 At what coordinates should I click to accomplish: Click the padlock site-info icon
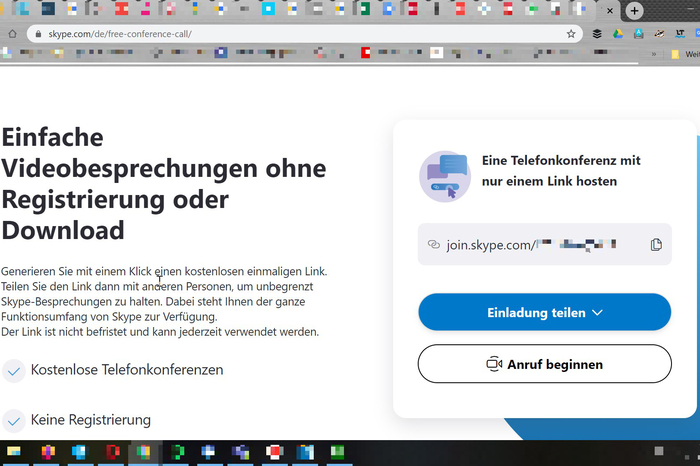38,34
